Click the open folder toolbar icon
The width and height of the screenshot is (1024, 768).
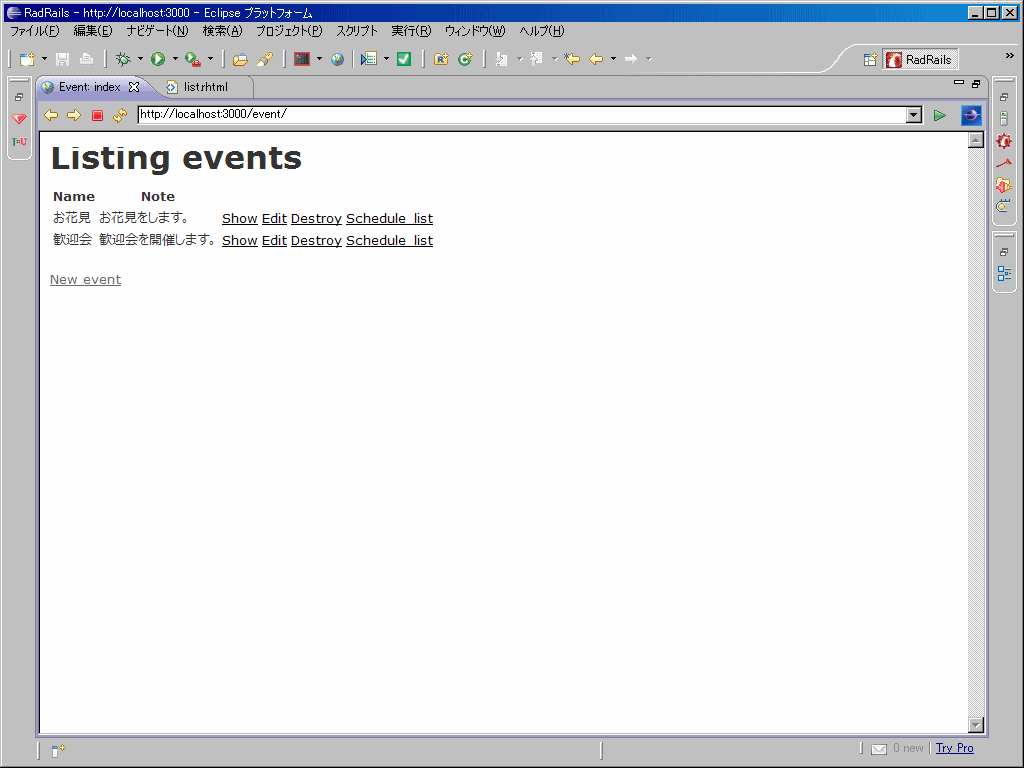click(240, 59)
